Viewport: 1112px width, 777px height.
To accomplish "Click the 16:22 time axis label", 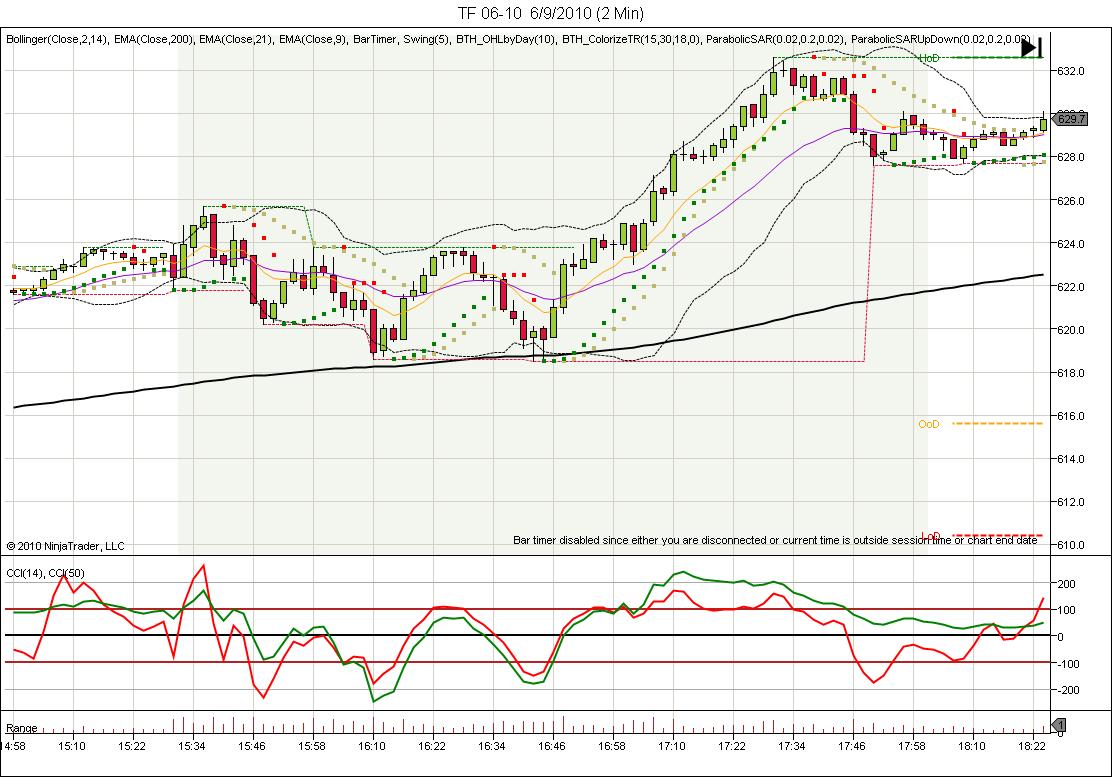I will pos(431,746).
